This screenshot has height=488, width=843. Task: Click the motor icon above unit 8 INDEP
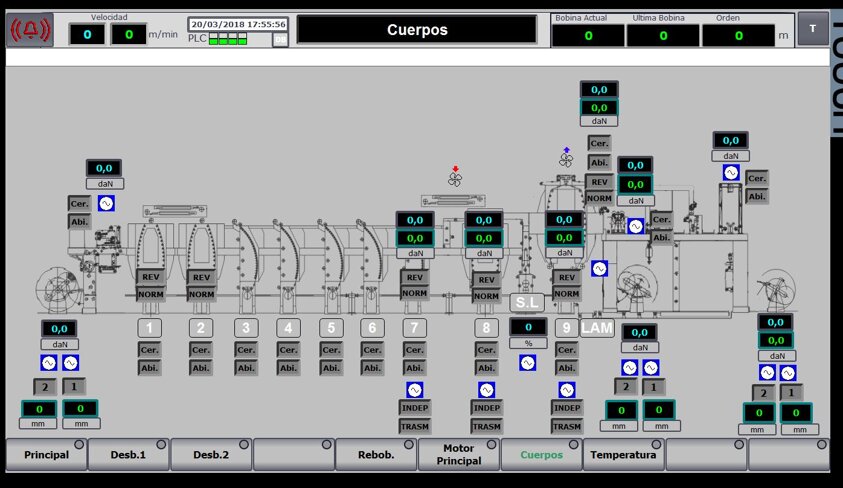(x=486, y=390)
